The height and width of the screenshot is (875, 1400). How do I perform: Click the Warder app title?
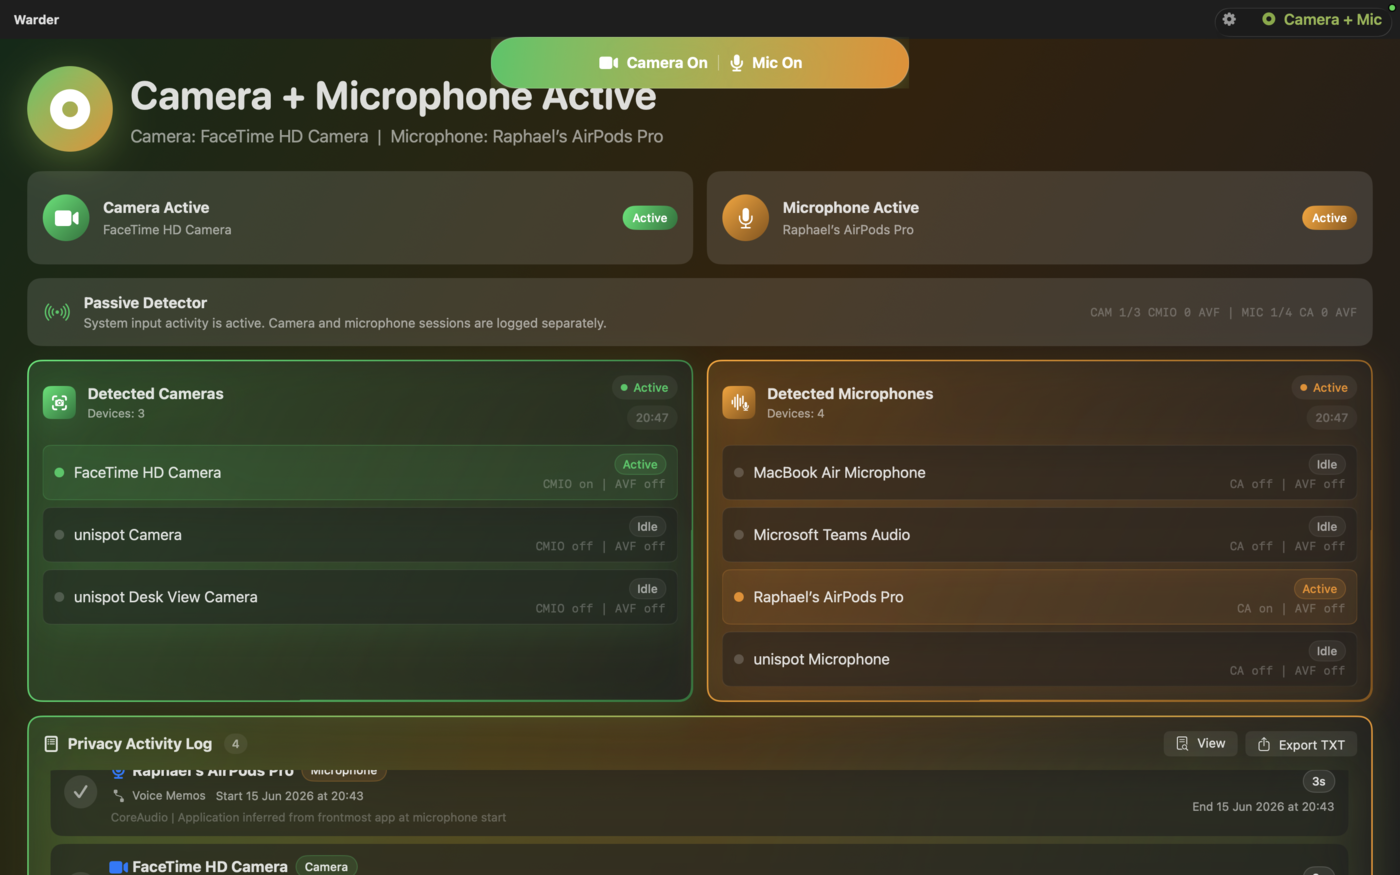coord(36,20)
